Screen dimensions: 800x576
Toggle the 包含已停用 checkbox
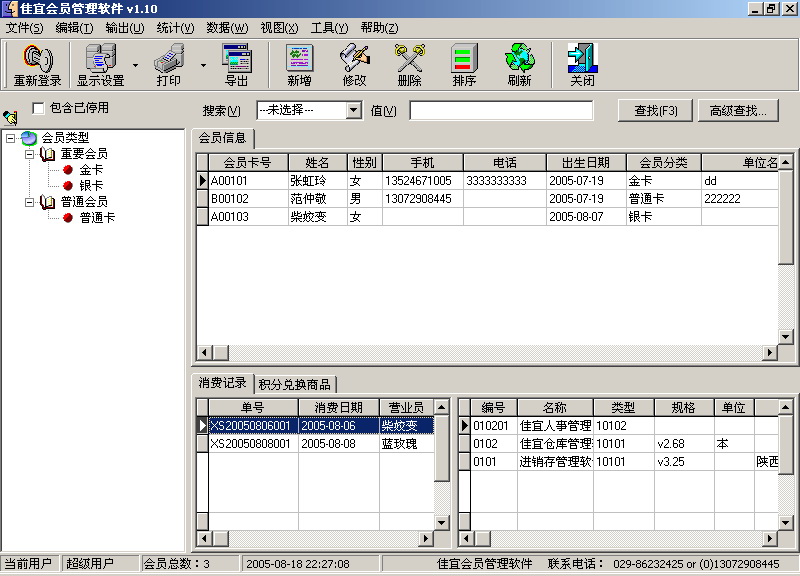38,108
